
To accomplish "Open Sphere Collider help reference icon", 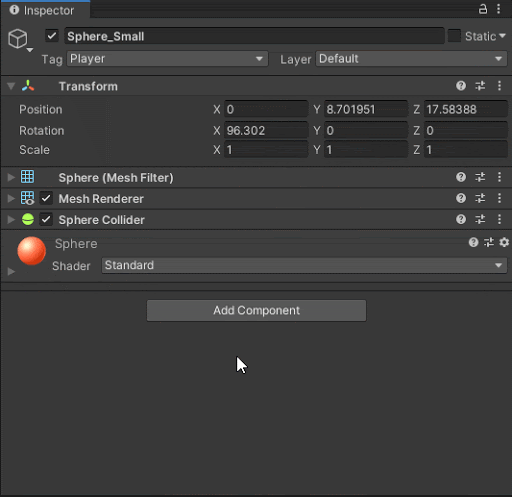I will [461, 219].
